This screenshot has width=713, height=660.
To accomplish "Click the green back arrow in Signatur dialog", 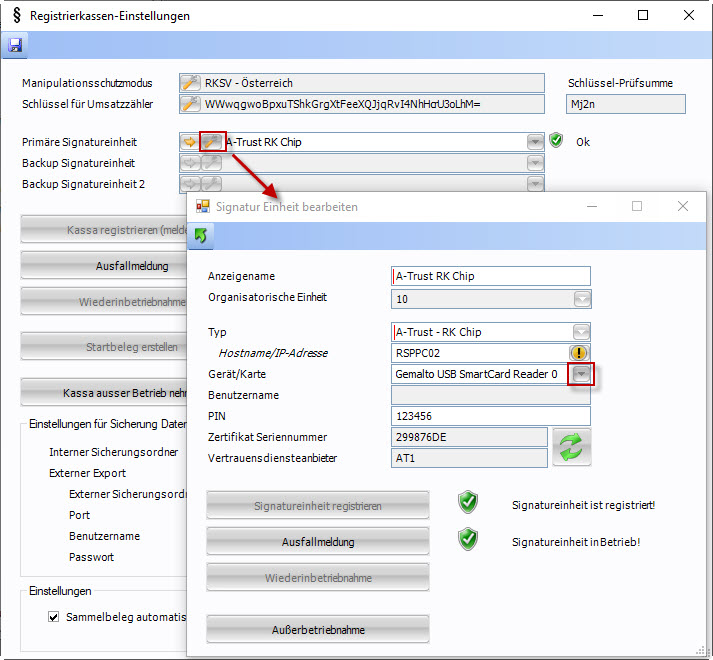I will [203, 235].
